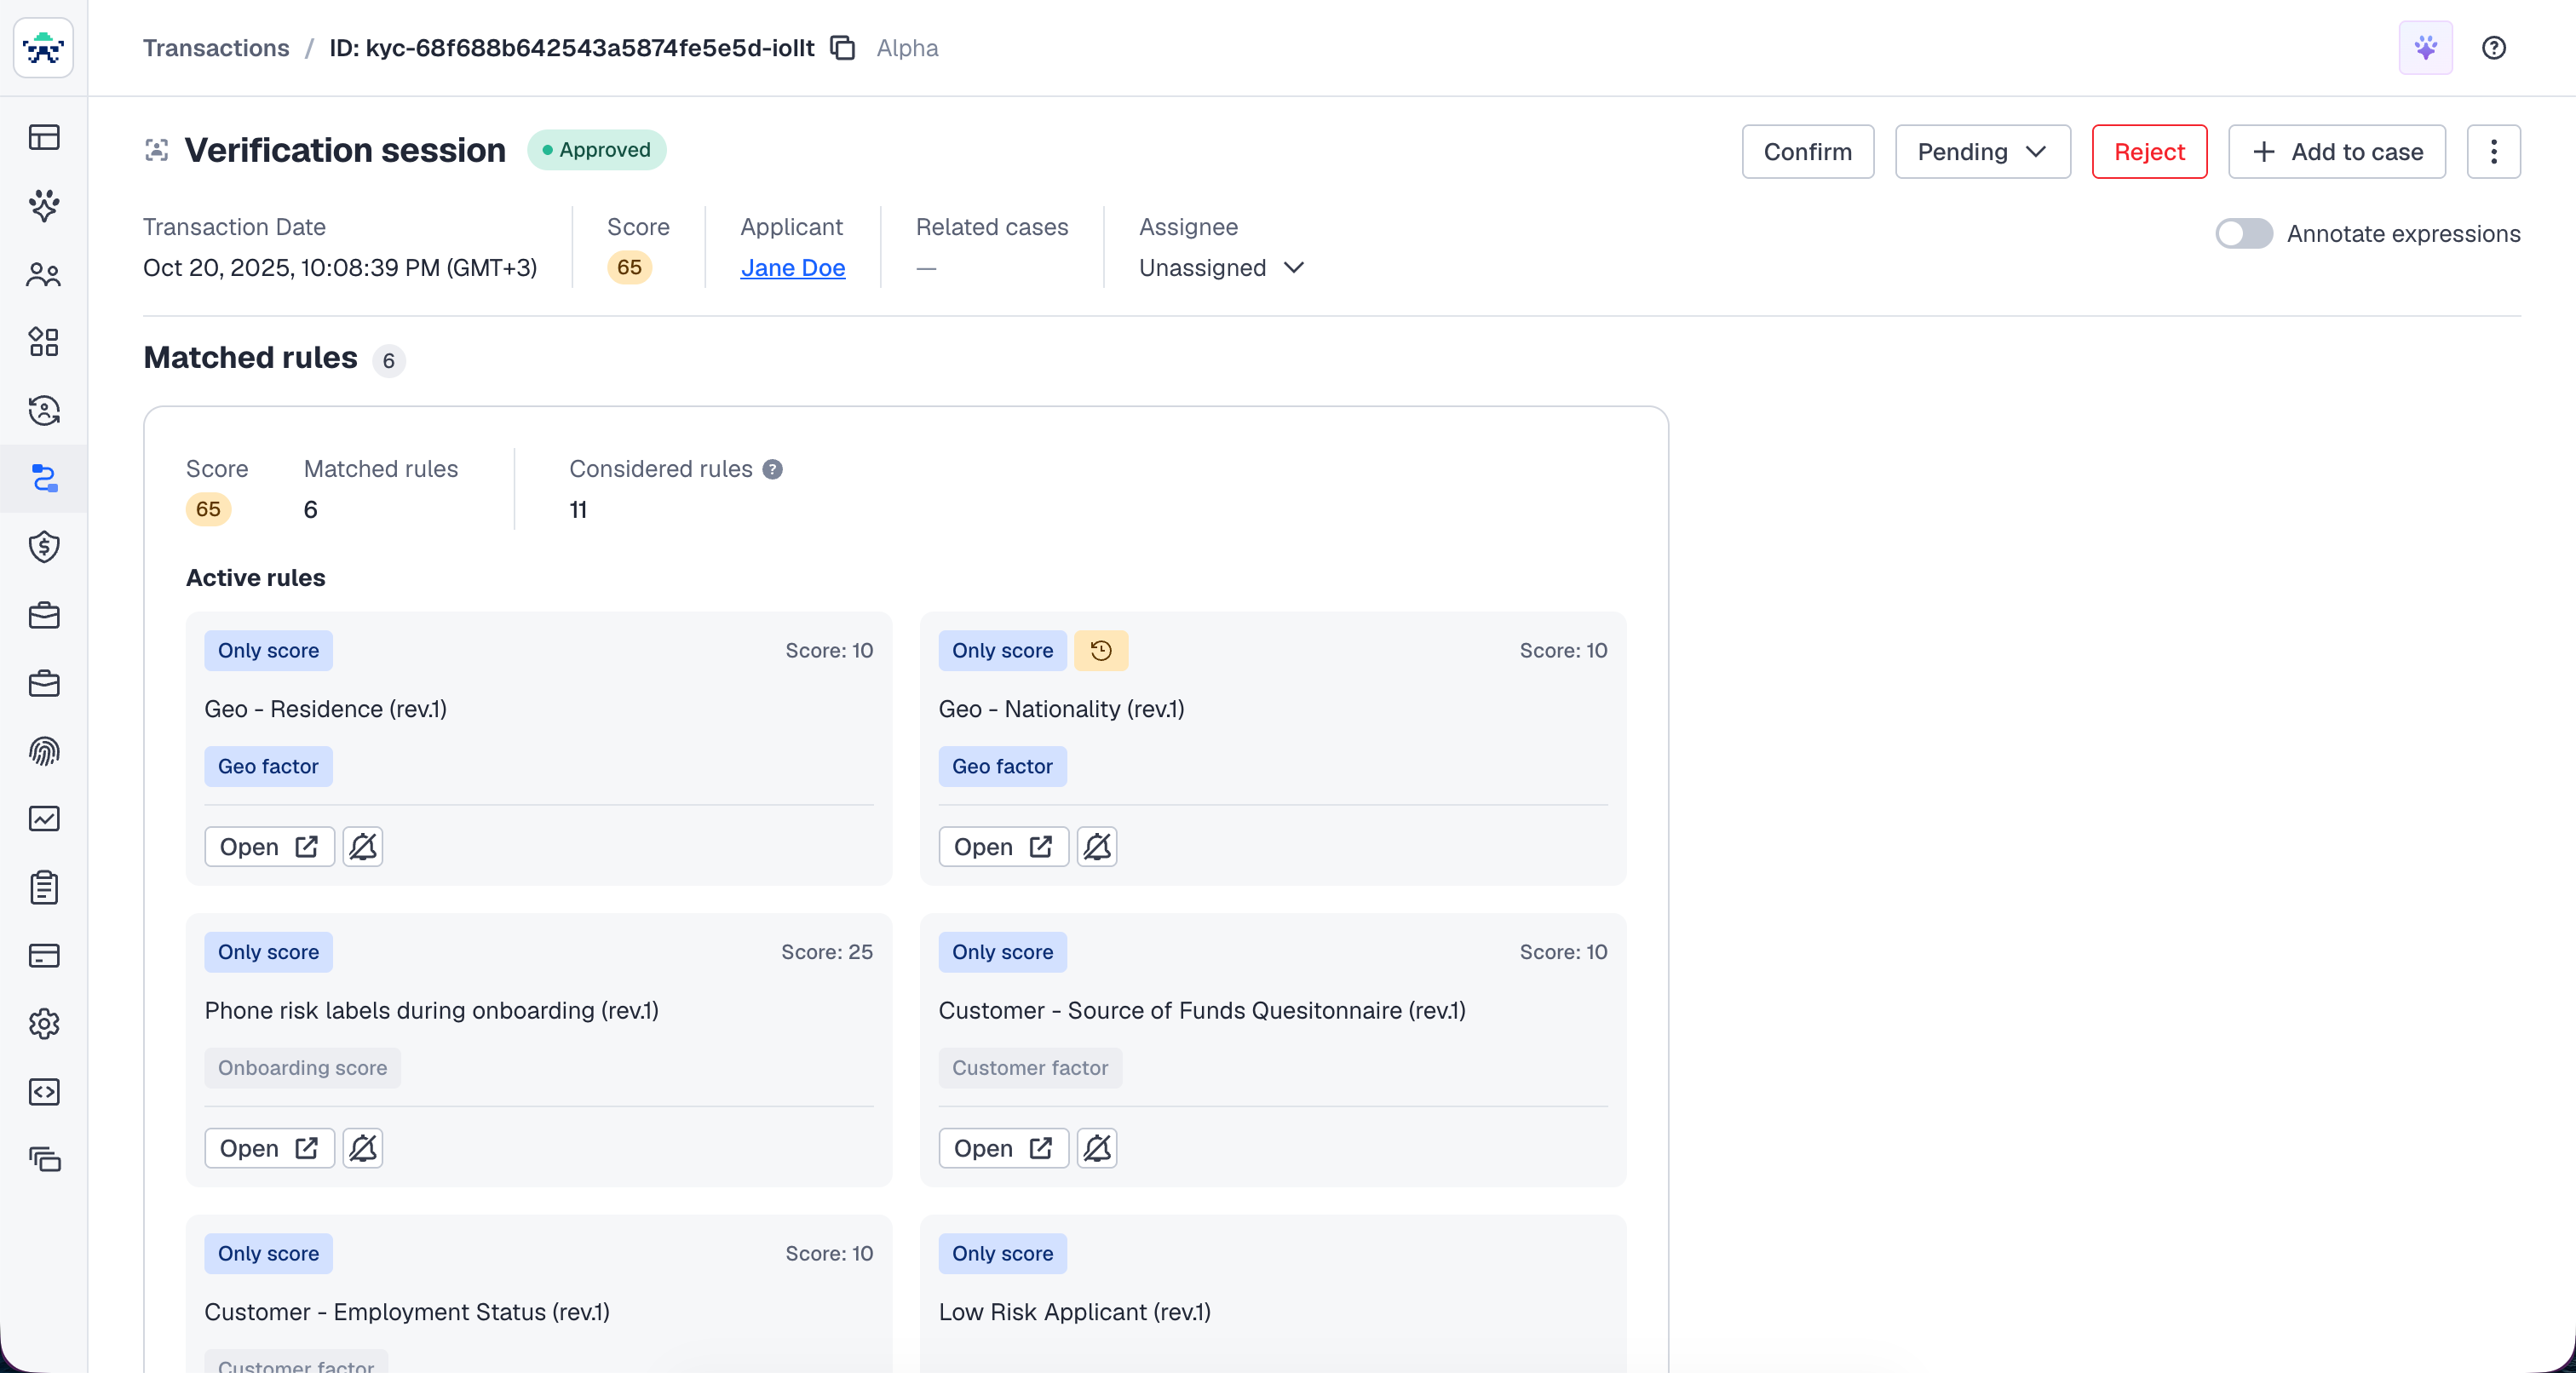
Task: Click the history icon on Geo - Nationality
Action: point(1101,651)
